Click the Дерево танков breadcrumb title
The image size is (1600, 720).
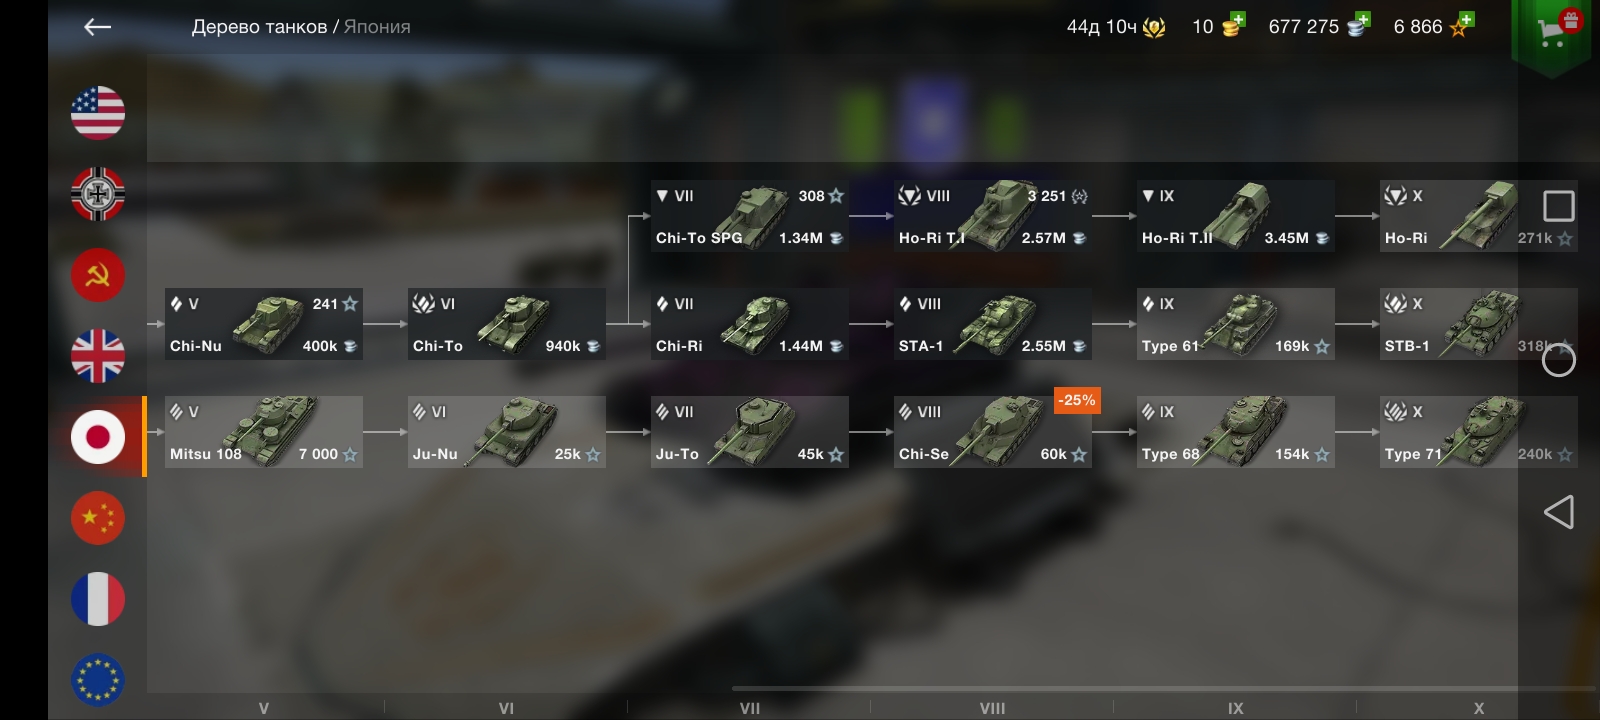[259, 27]
